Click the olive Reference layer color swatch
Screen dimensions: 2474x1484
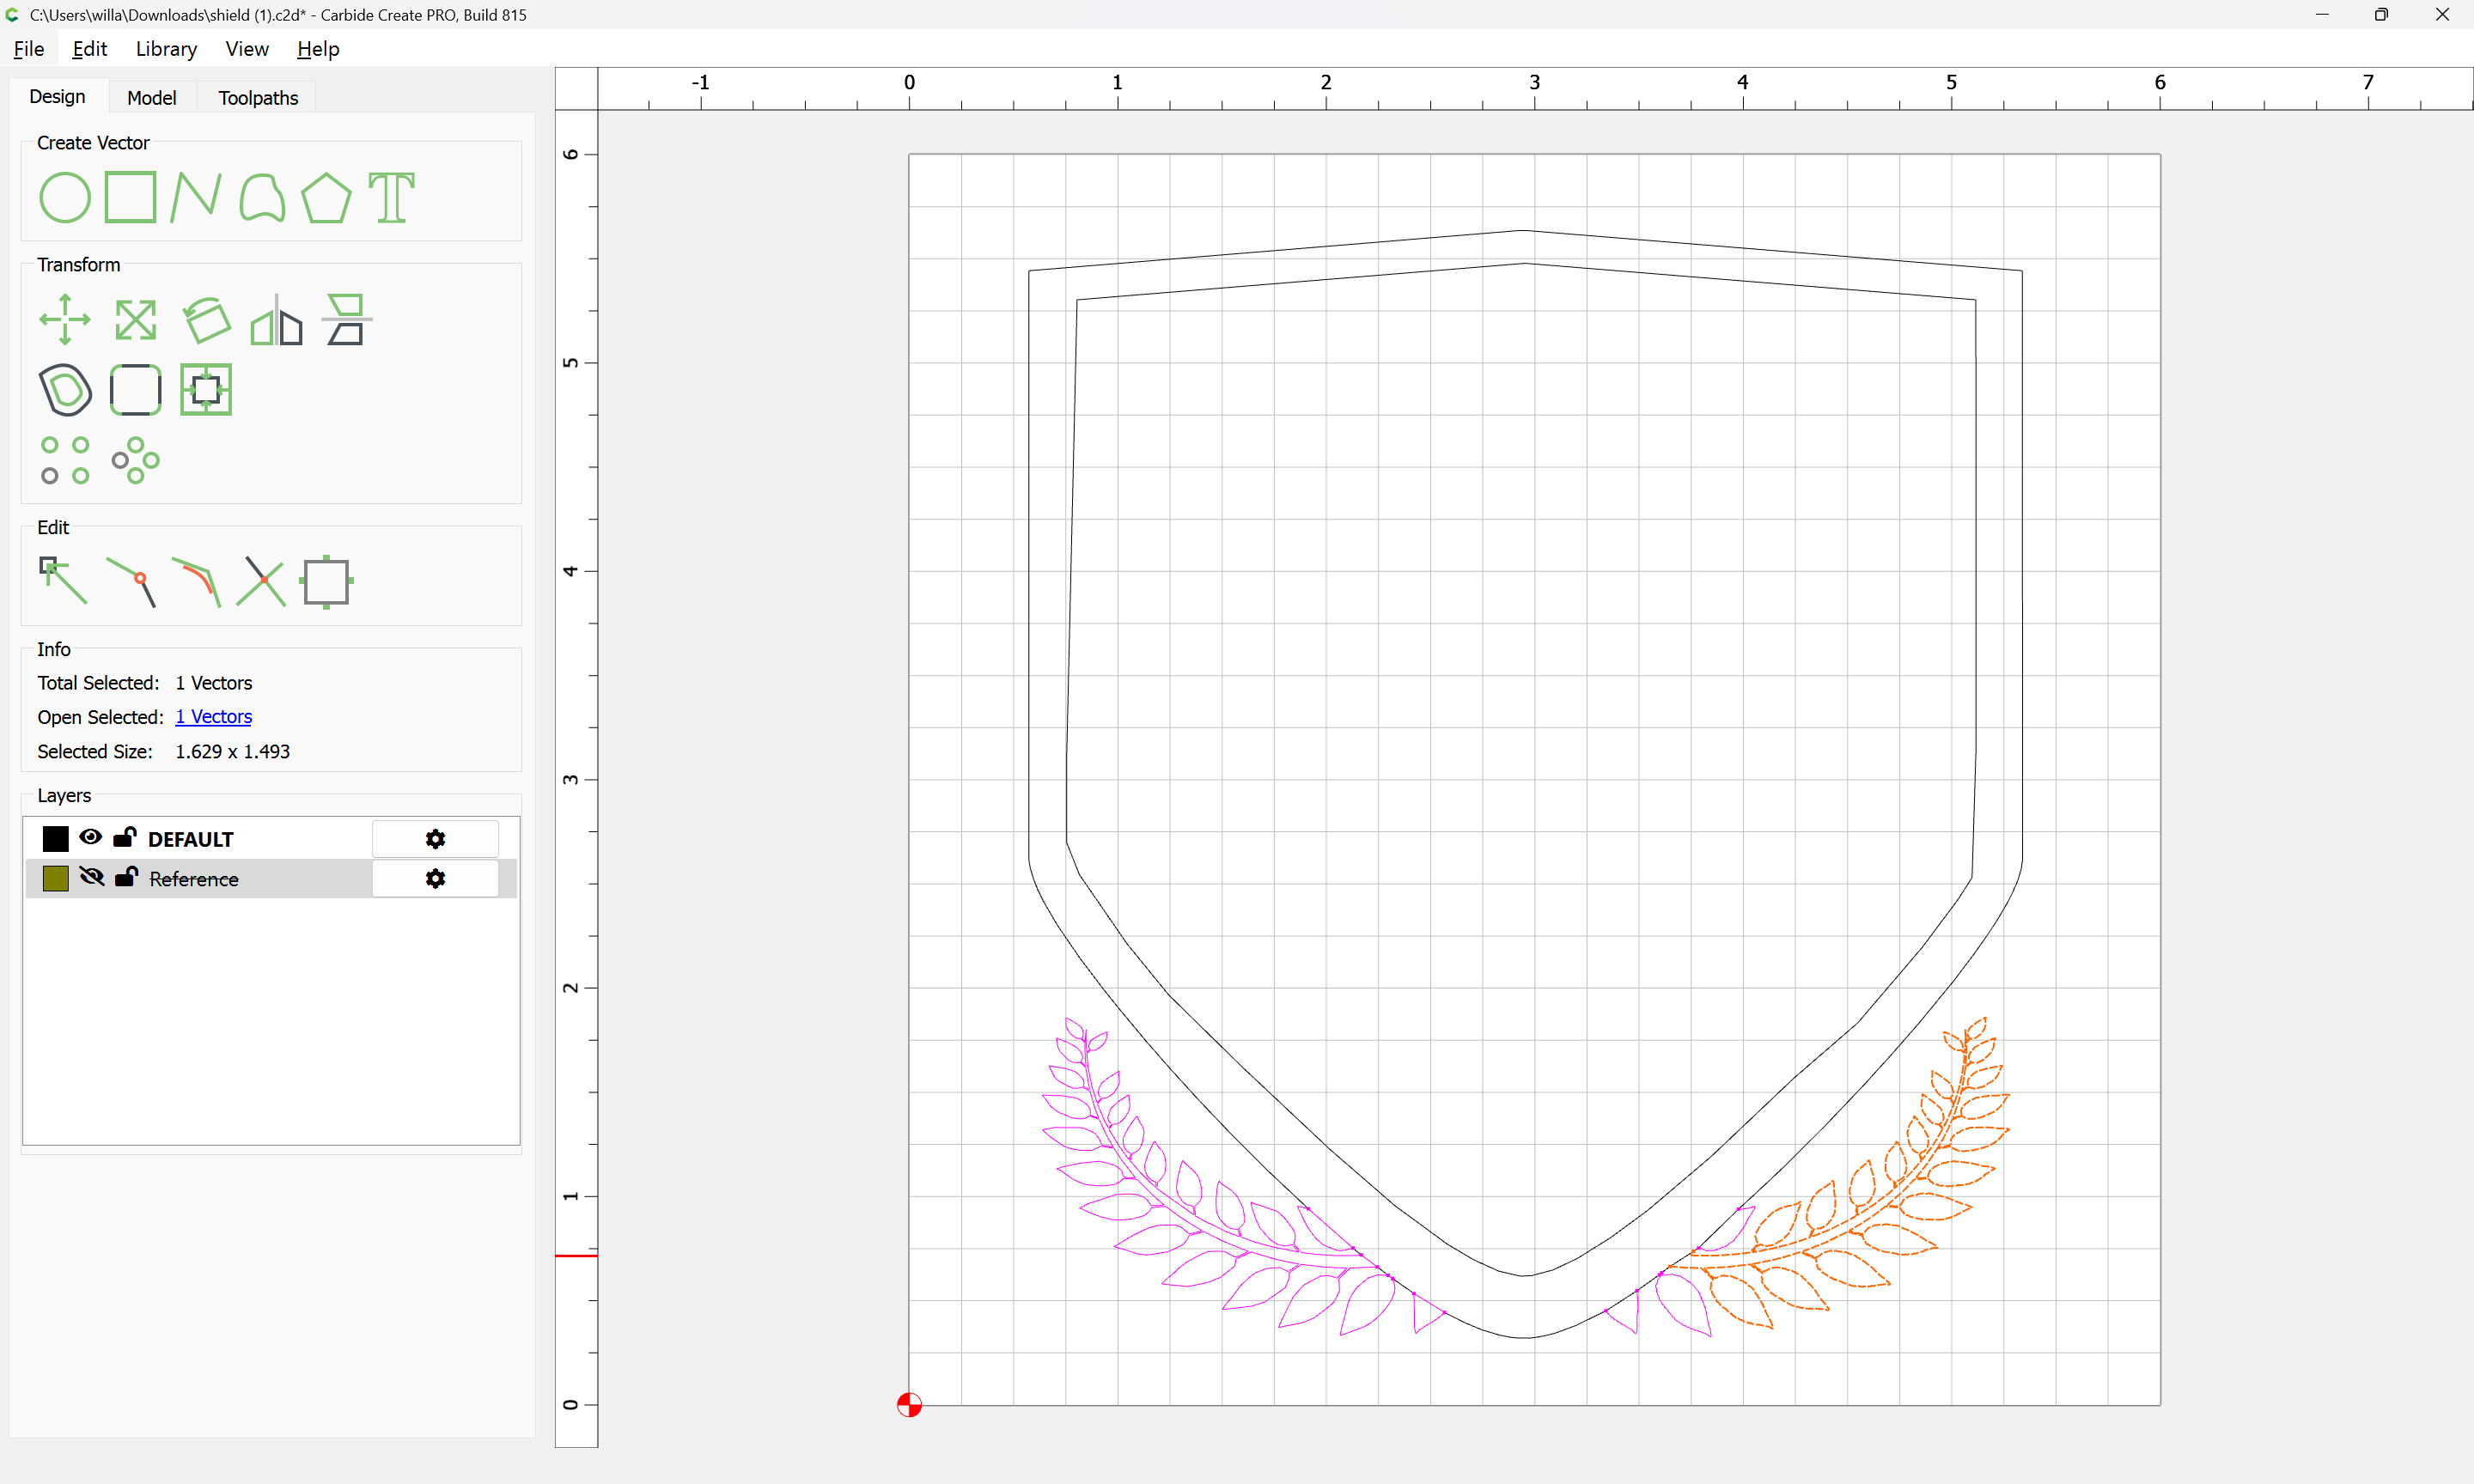pos(56,878)
